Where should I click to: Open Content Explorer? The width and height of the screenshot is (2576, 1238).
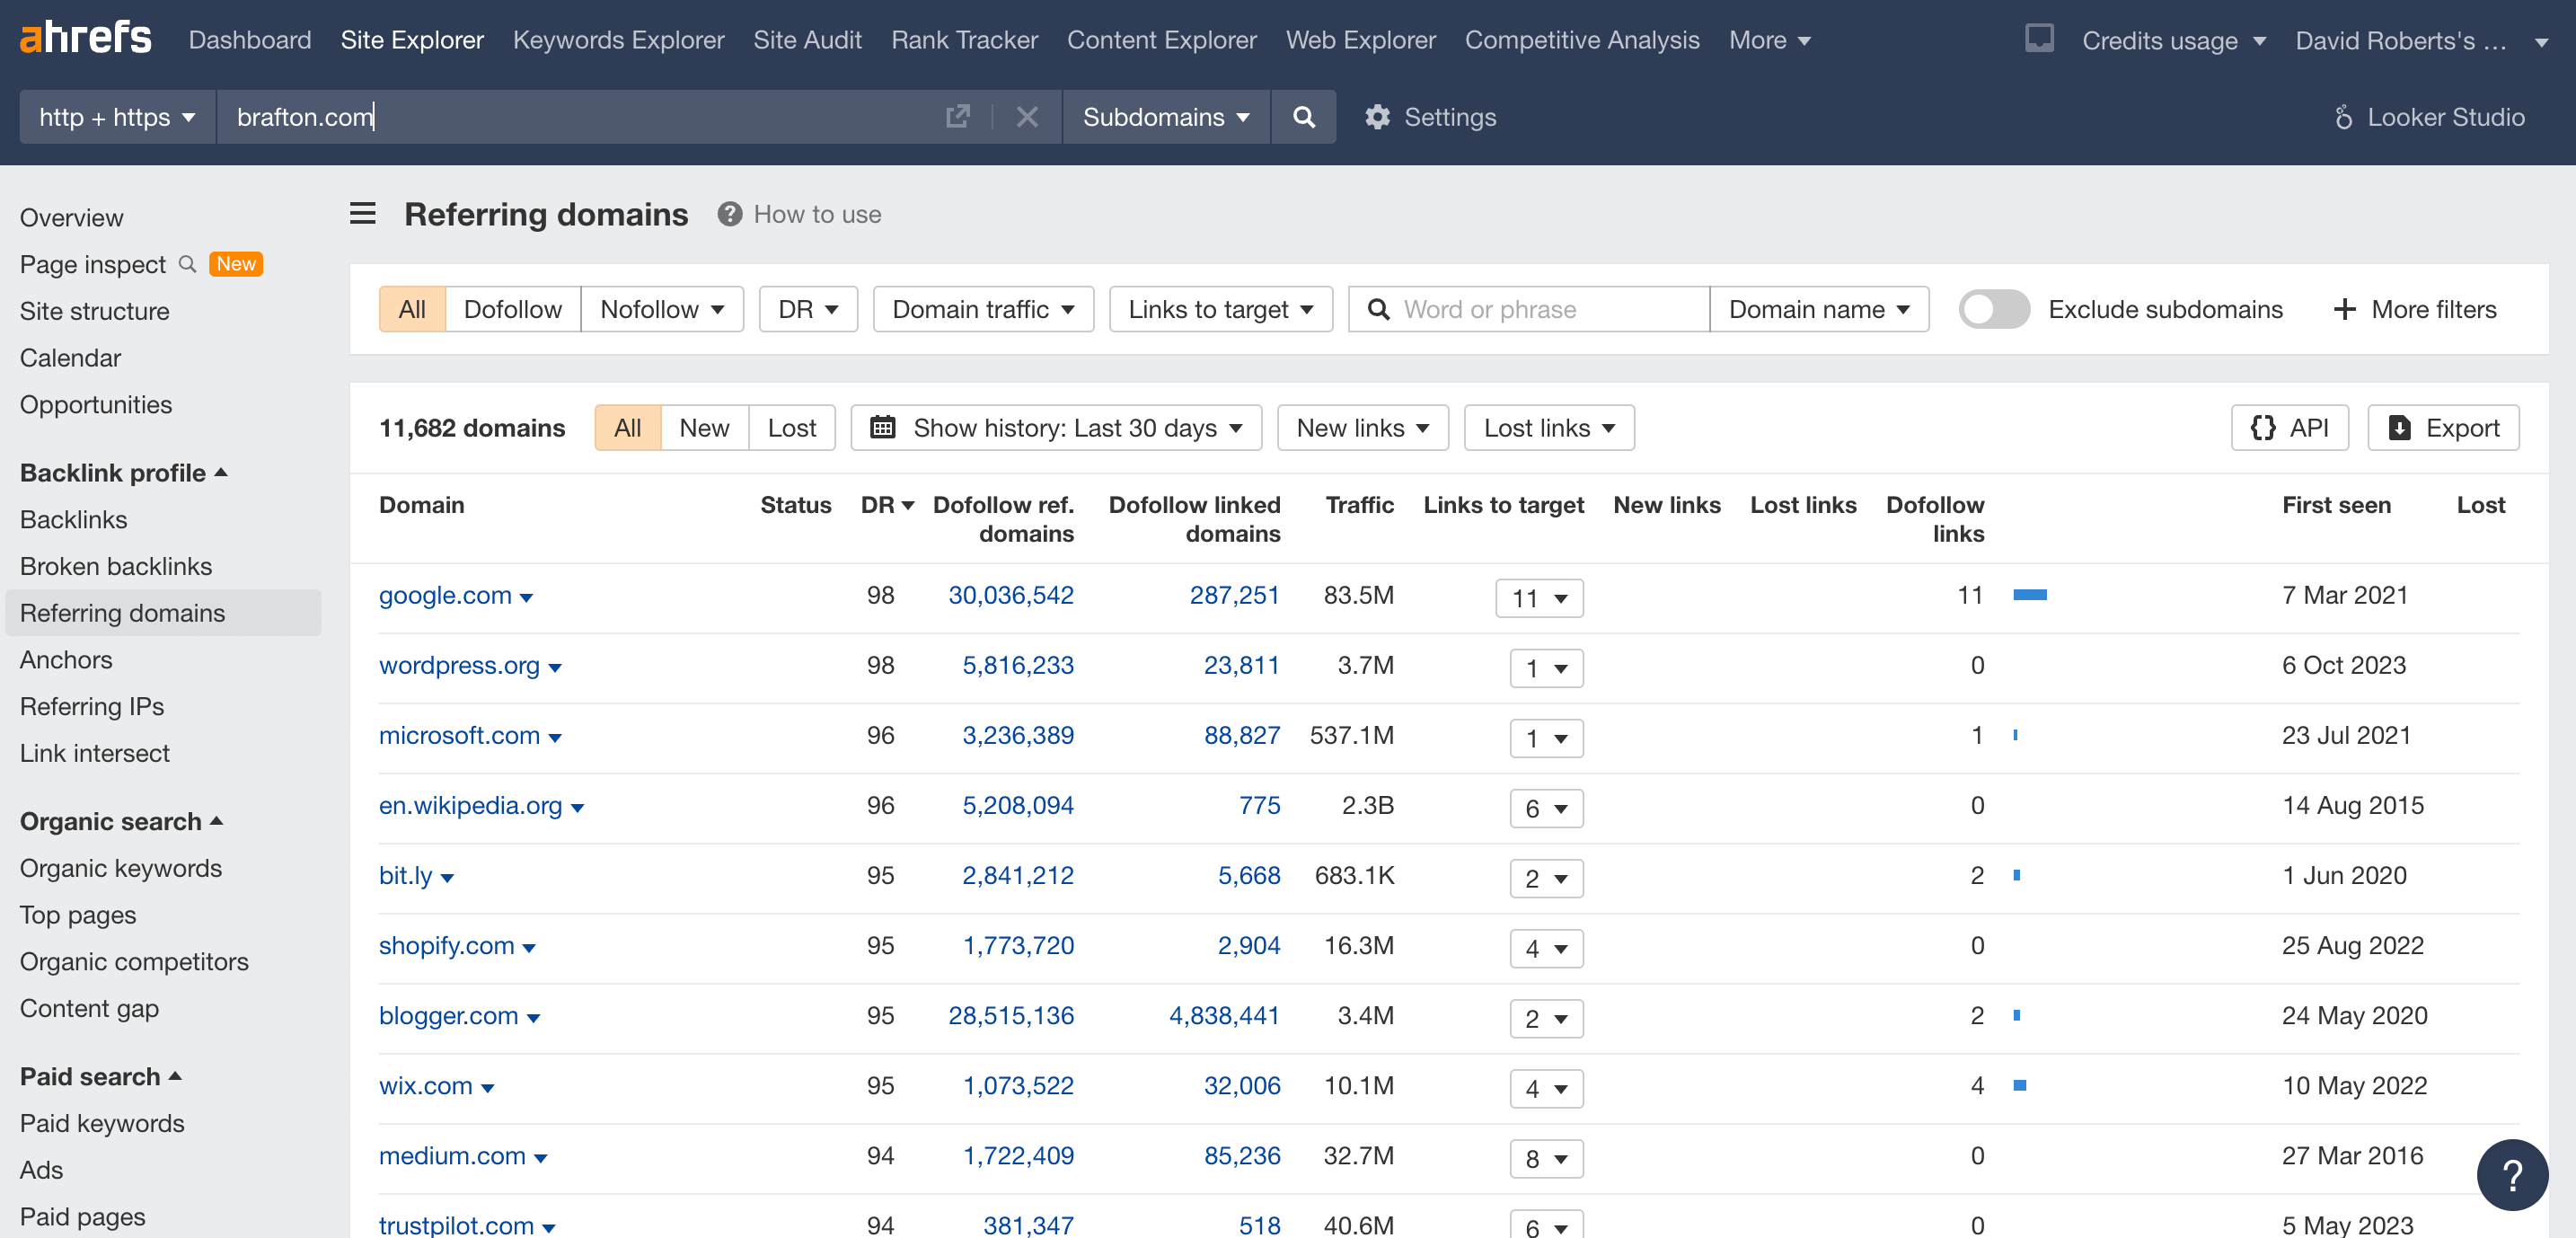point(1161,40)
